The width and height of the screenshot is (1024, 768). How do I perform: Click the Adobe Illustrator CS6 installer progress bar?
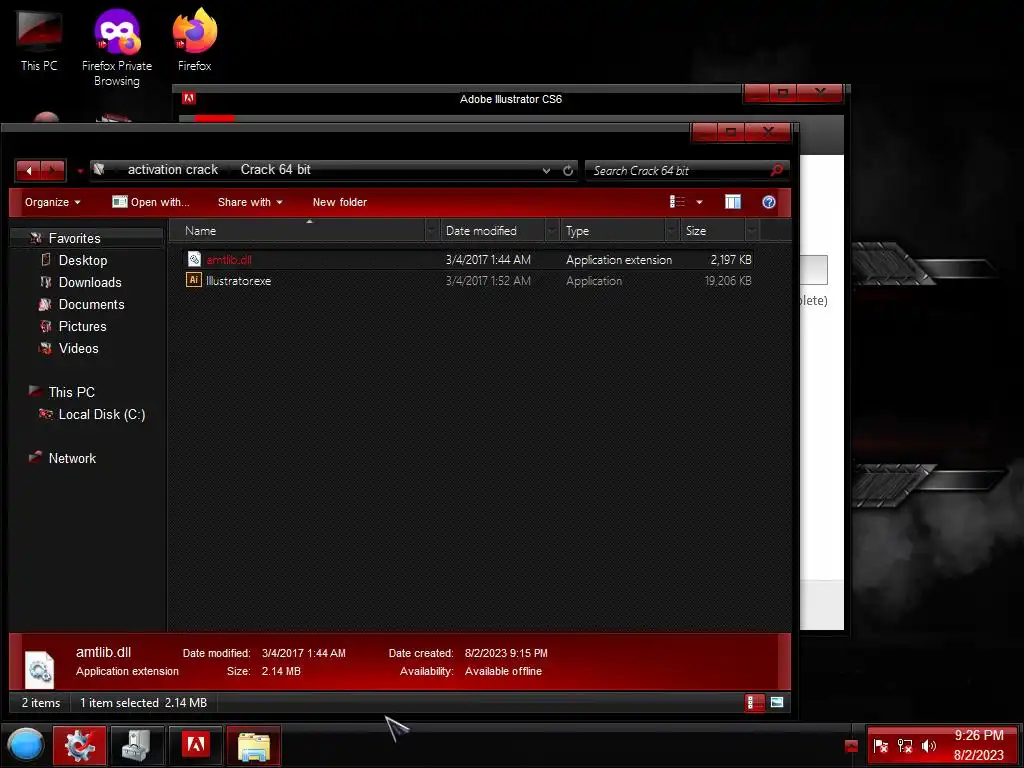[509, 118]
